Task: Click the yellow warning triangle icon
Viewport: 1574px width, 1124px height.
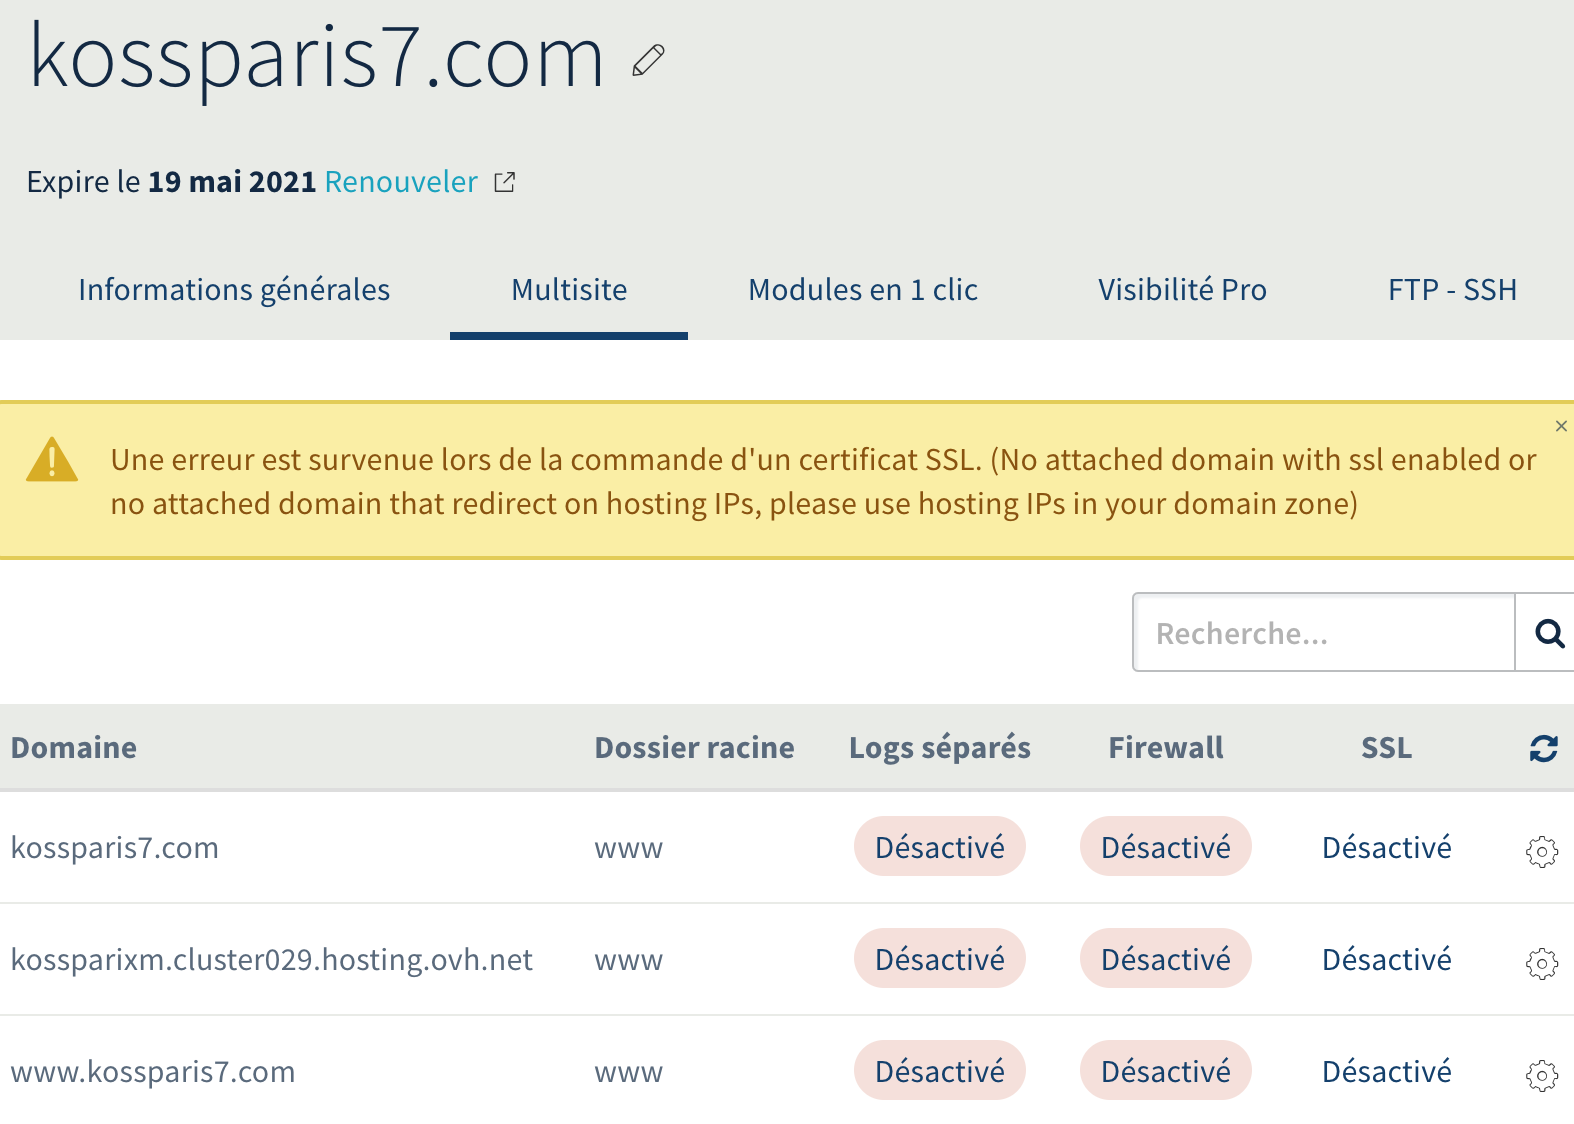Action: (52, 460)
